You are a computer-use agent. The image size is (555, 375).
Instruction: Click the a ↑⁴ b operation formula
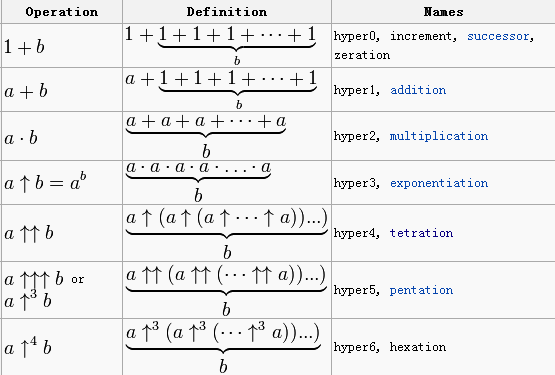(x=28, y=347)
